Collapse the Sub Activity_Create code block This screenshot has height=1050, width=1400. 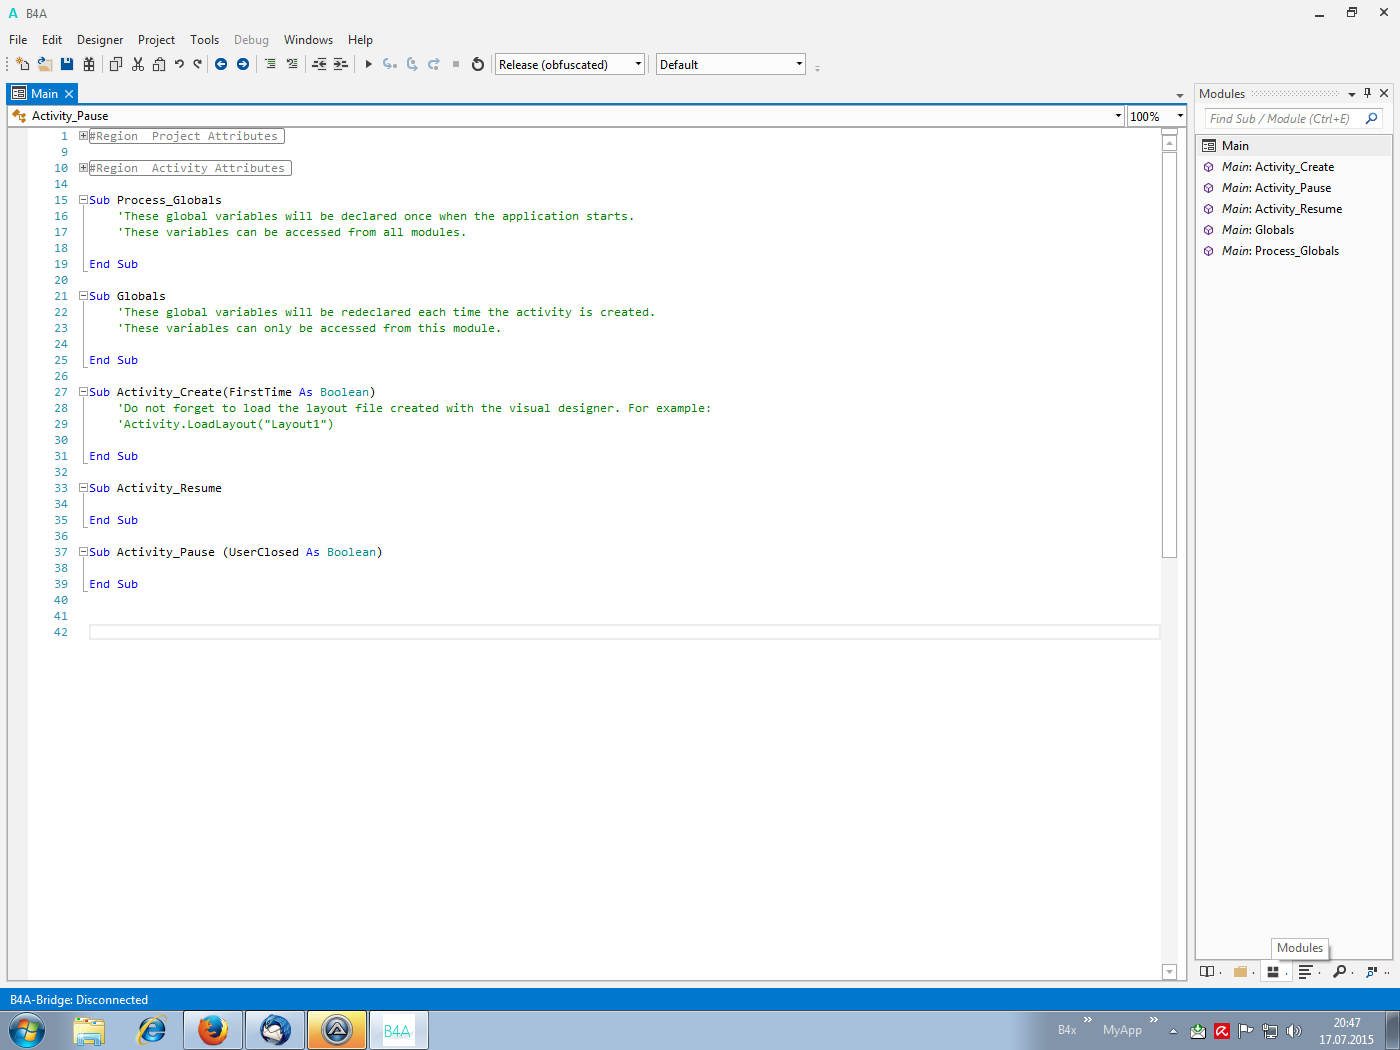coord(84,392)
